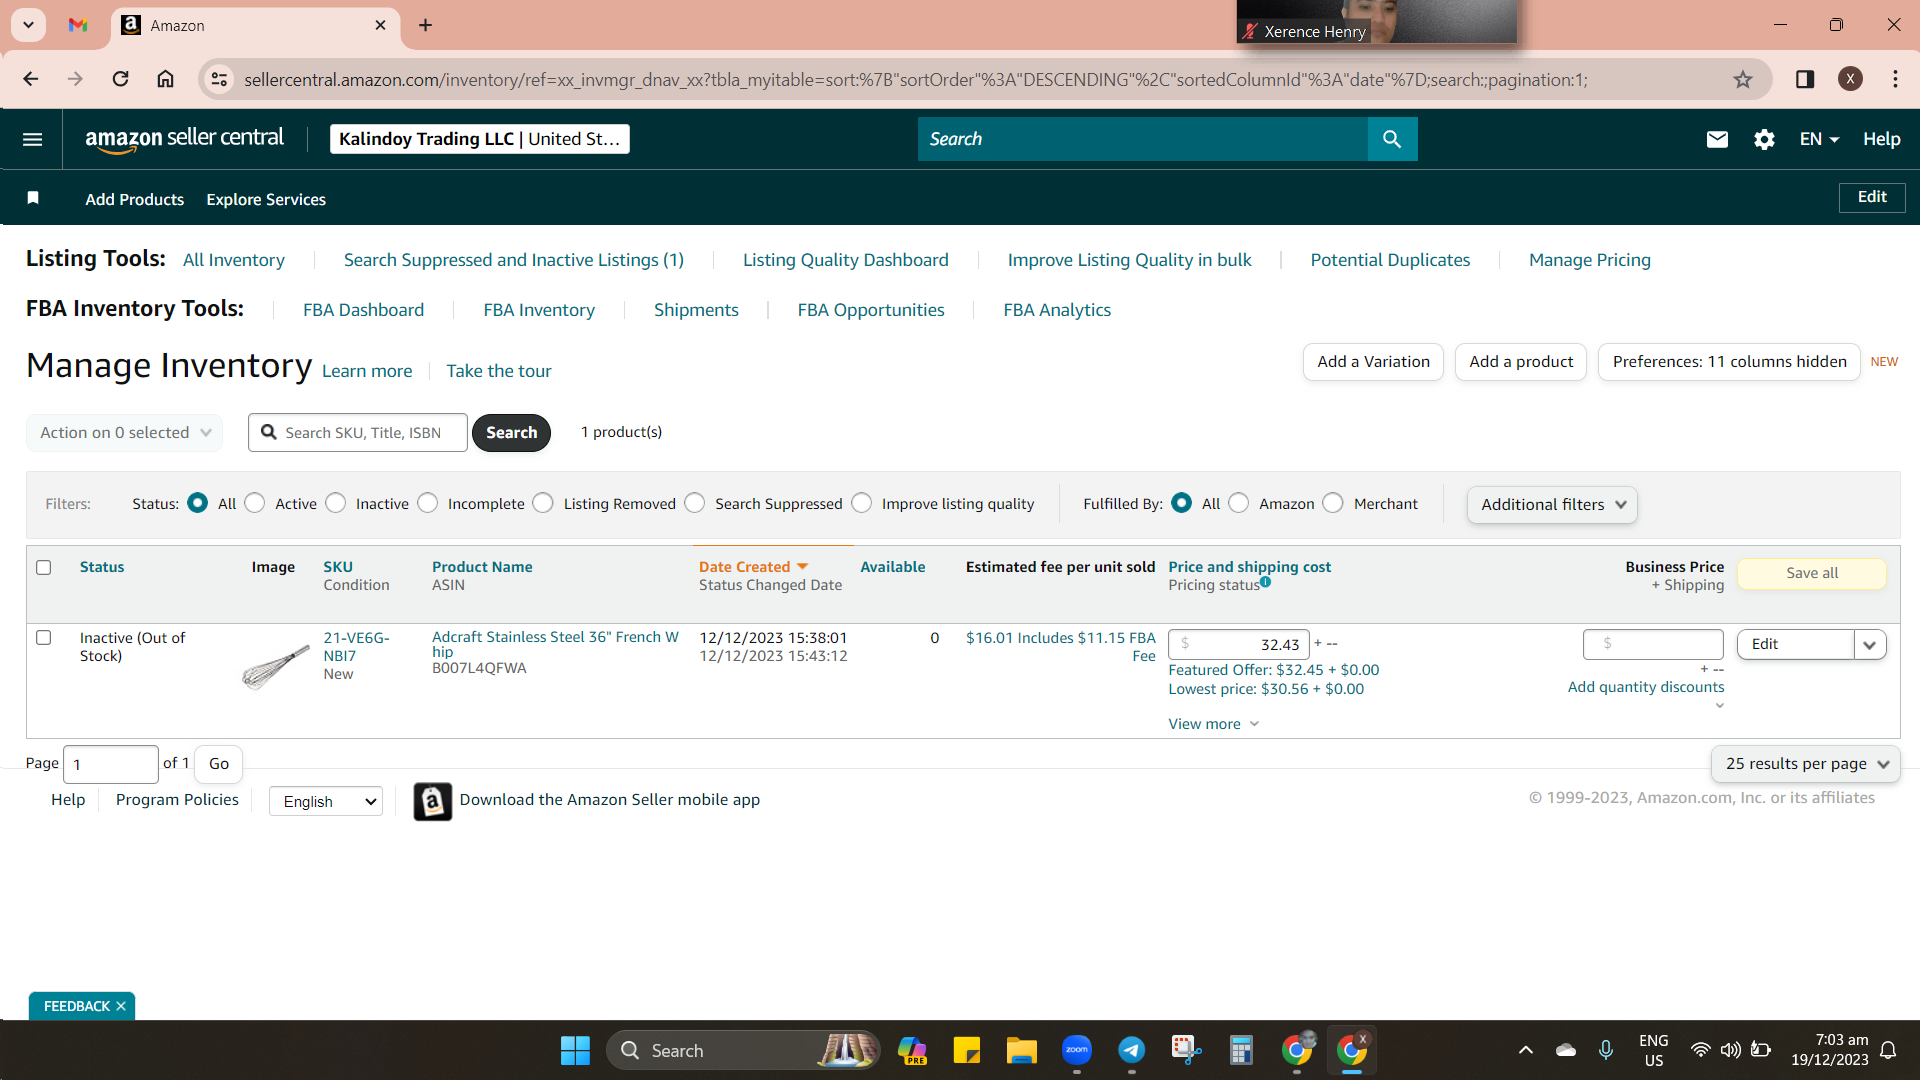Open the Seller Central hamburger menu

tap(32, 139)
